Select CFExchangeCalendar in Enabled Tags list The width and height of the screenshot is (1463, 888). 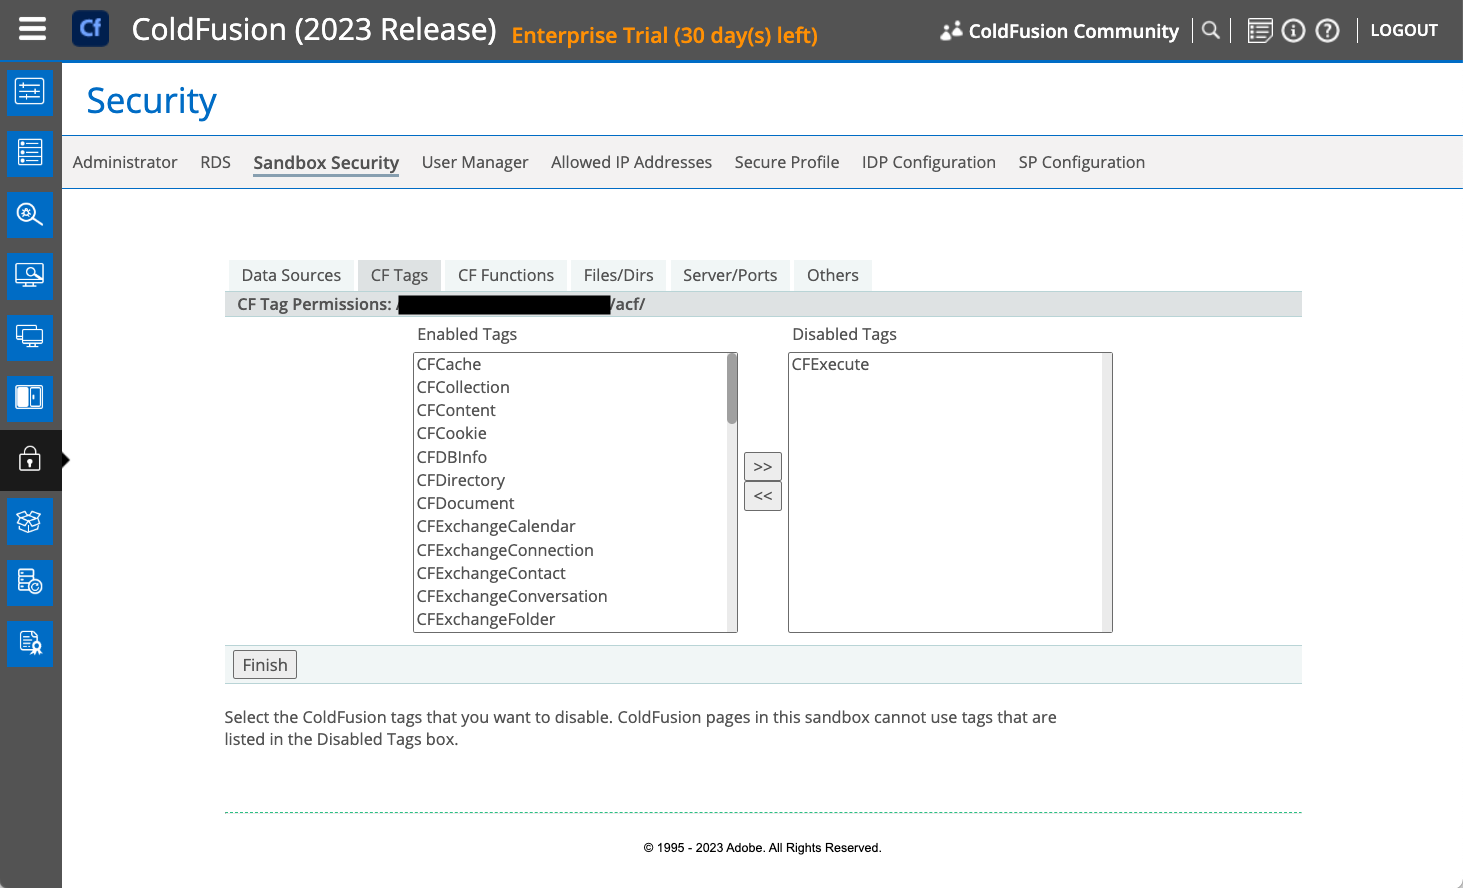(570, 526)
